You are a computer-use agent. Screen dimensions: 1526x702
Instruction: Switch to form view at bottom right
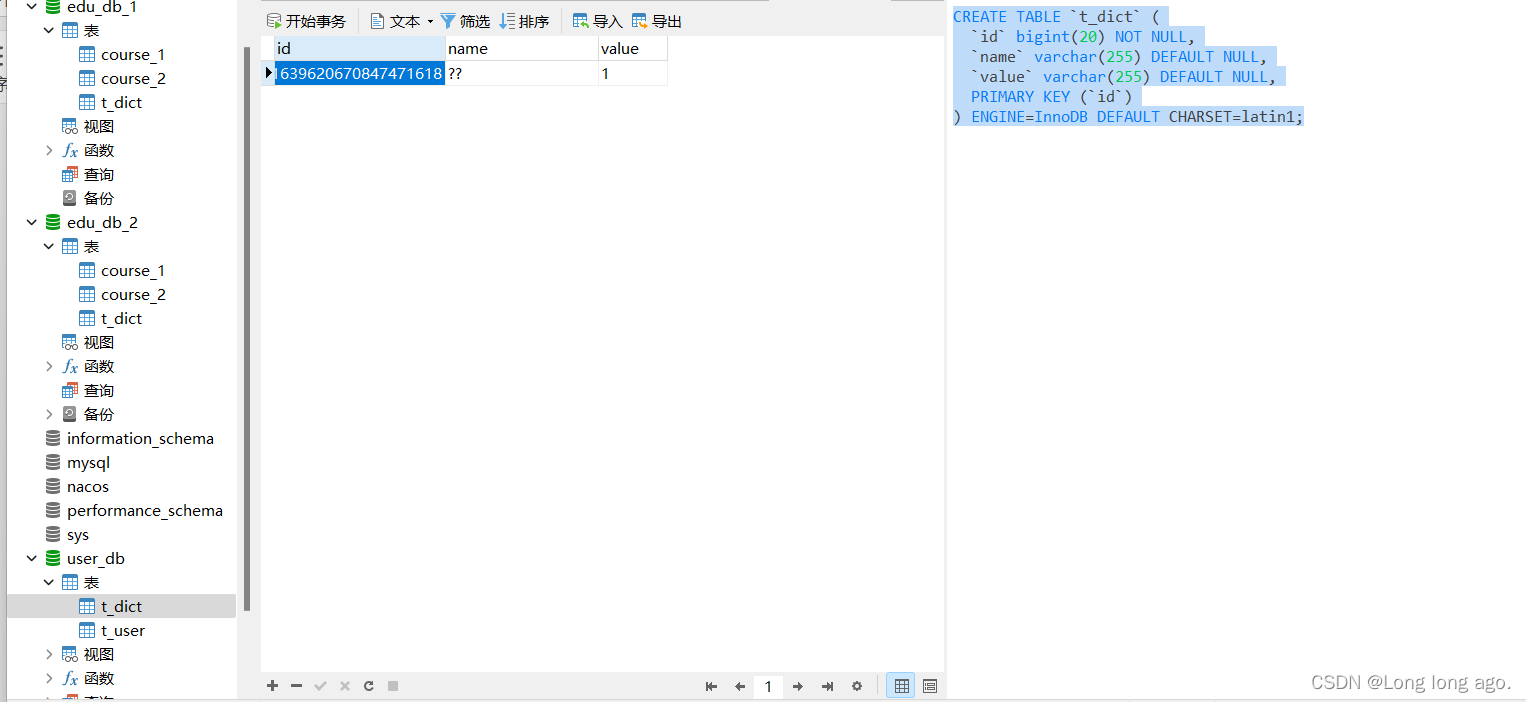[929, 685]
